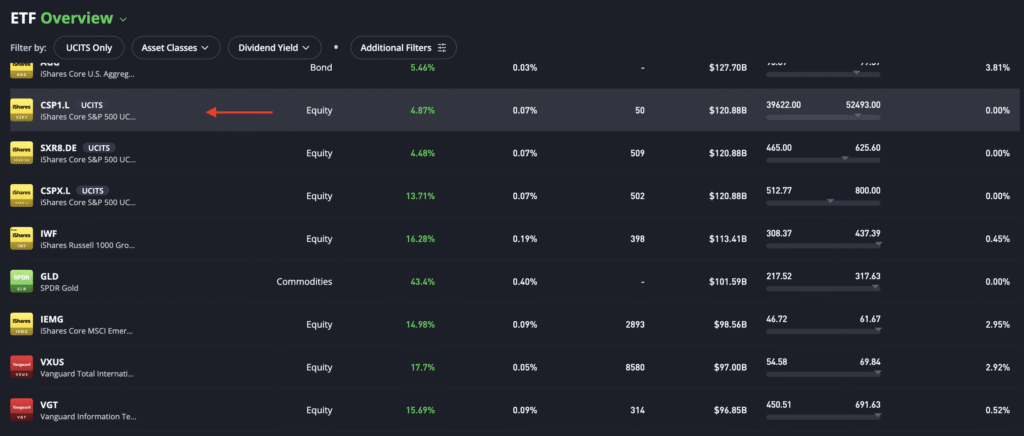The height and width of the screenshot is (436, 1024).
Task: Open Additional Filters panel
Action: pyautogui.click(x=403, y=48)
